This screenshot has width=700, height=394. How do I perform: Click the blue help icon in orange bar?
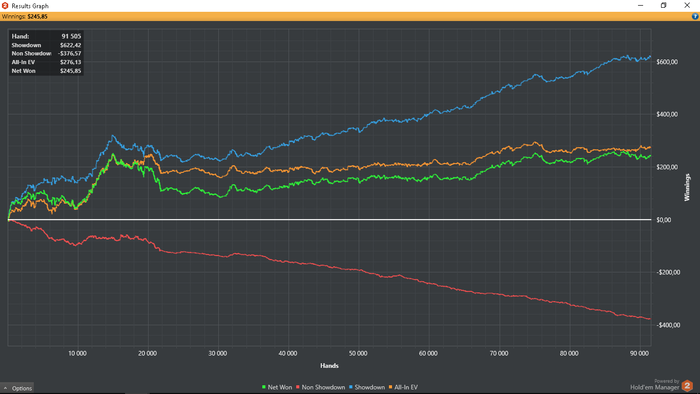click(695, 17)
